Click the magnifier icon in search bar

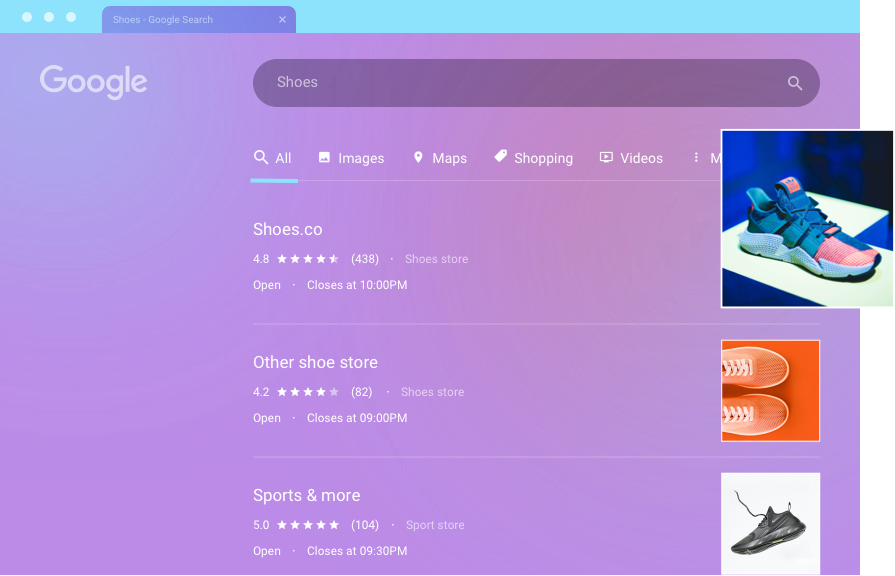pos(795,83)
